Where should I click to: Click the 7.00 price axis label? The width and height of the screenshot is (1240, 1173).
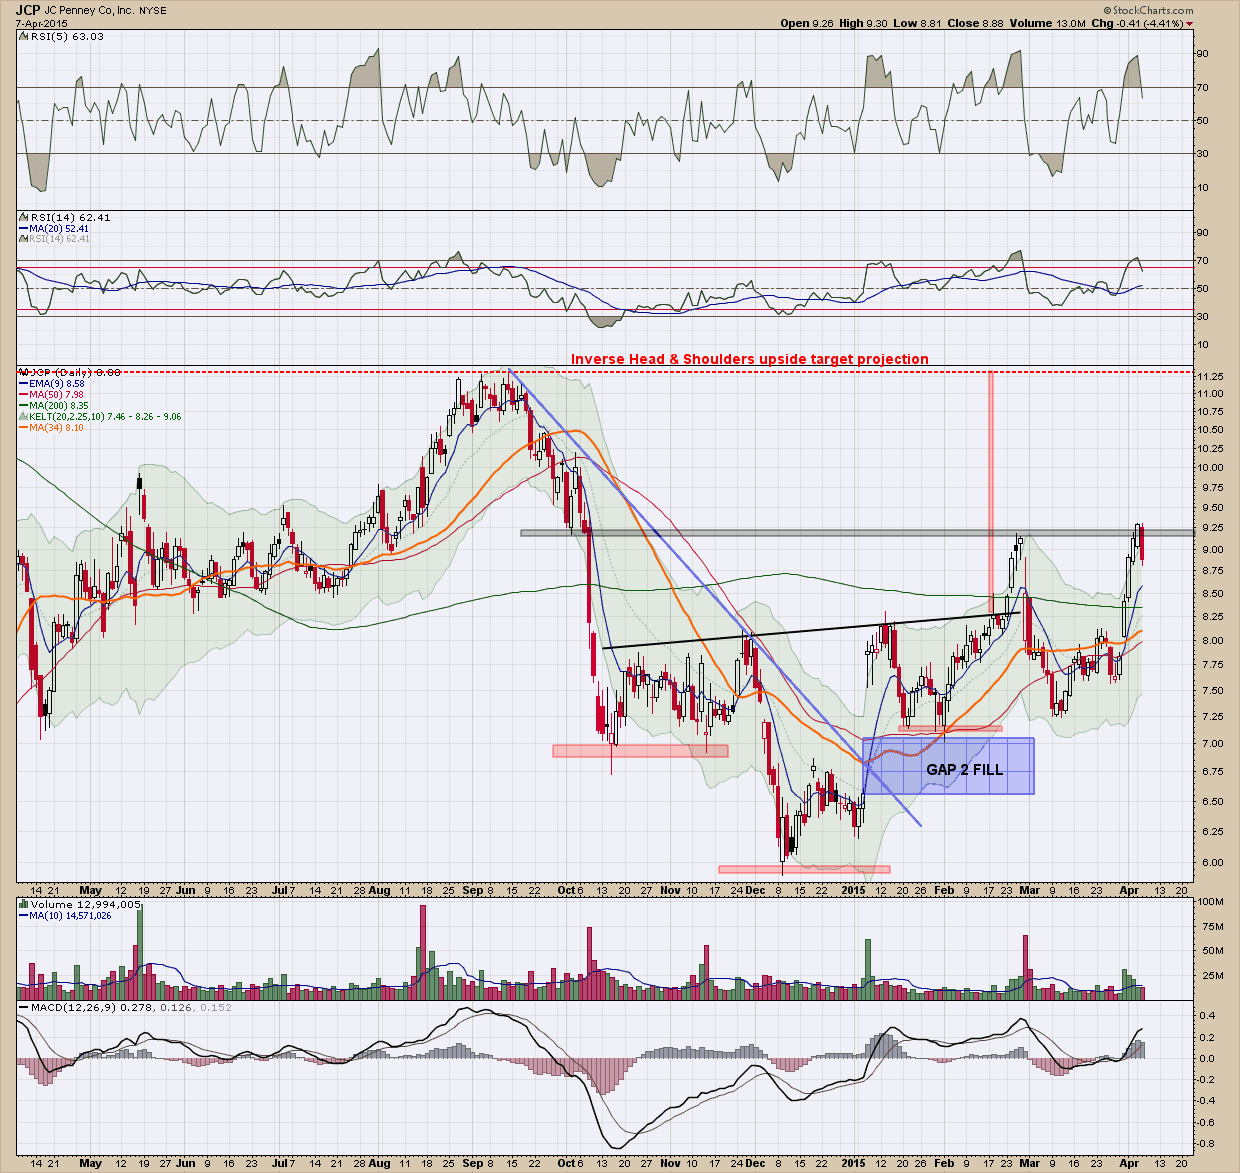point(1209,743)
